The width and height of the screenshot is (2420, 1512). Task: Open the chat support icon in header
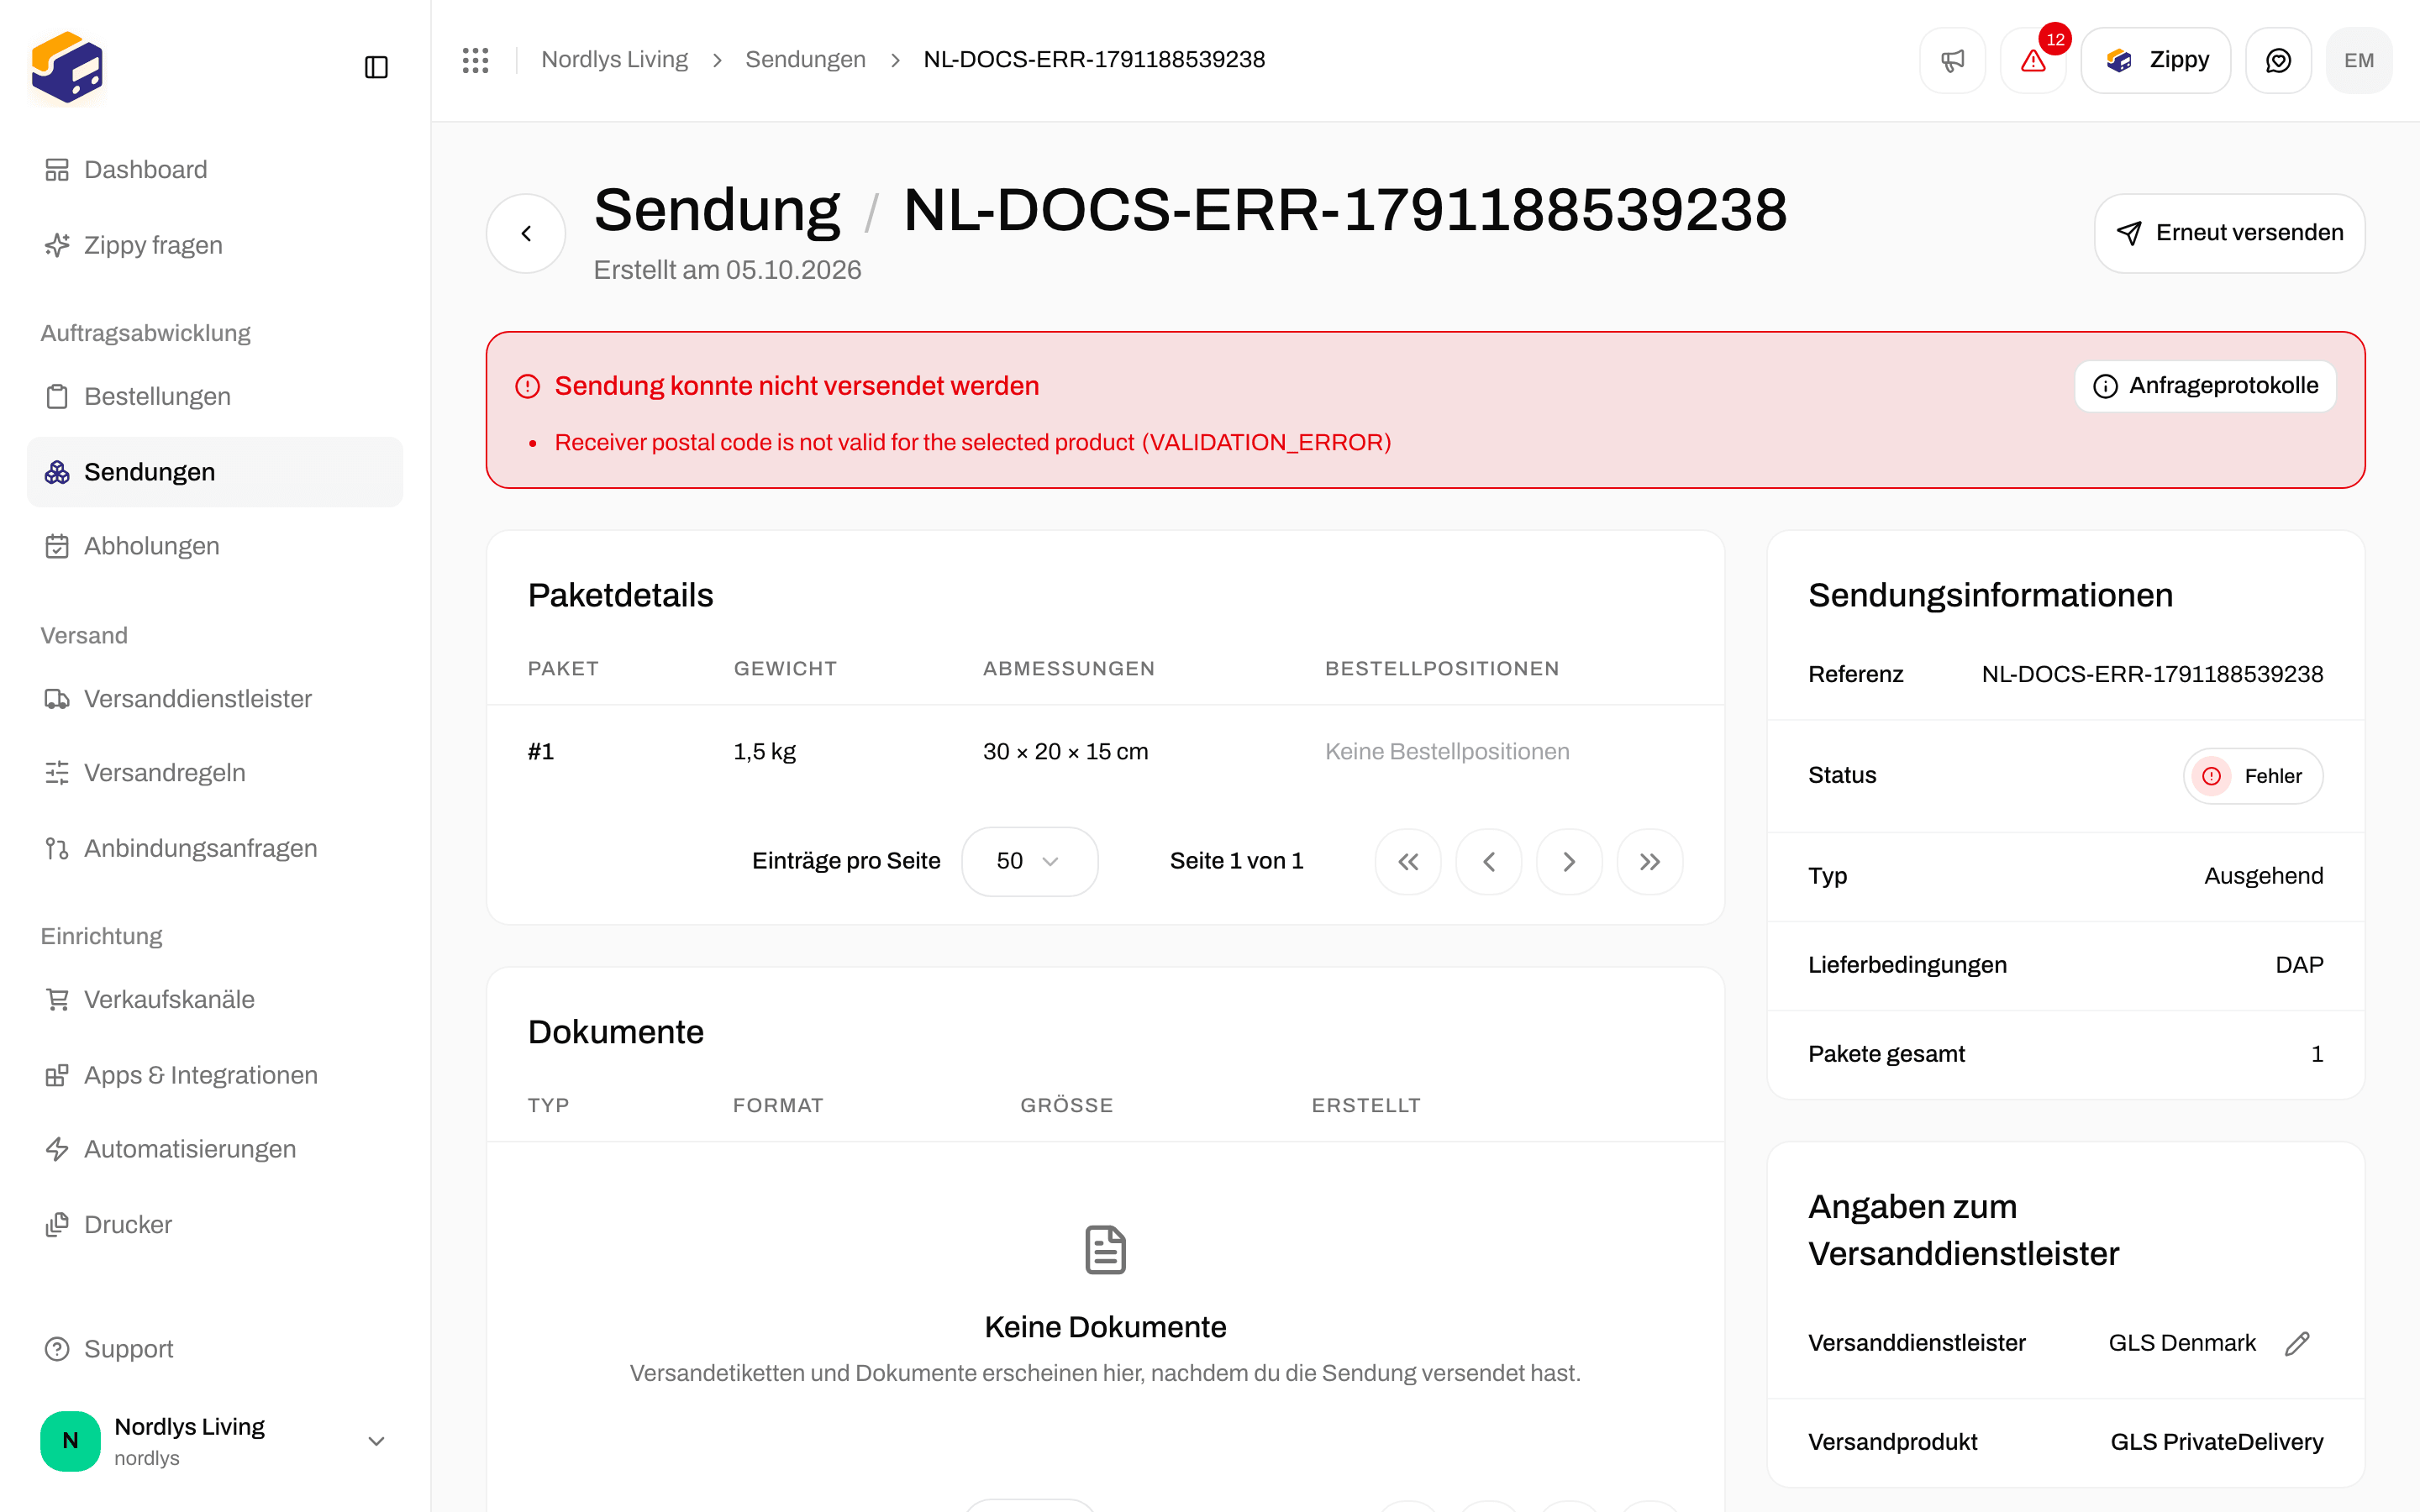tap(2278, 60)
